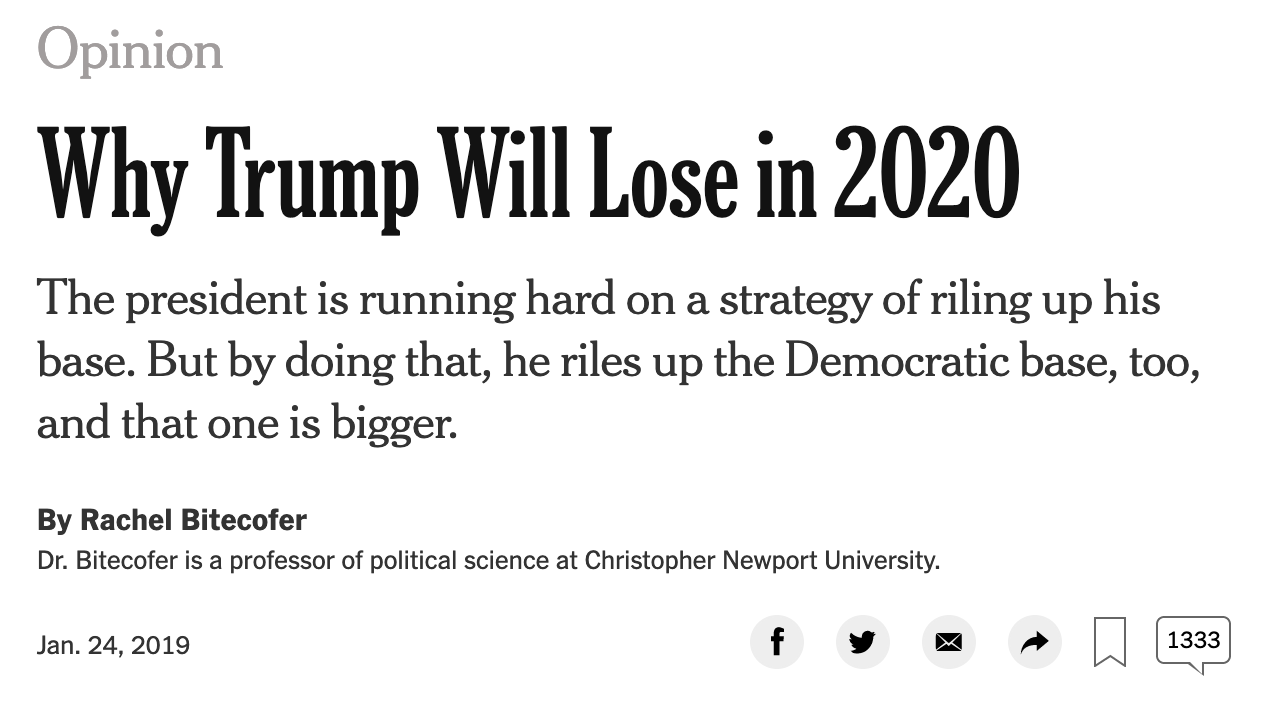Navigate to Opinion from the section label
The image size is (1276, 720).
[x=130, y=48]
